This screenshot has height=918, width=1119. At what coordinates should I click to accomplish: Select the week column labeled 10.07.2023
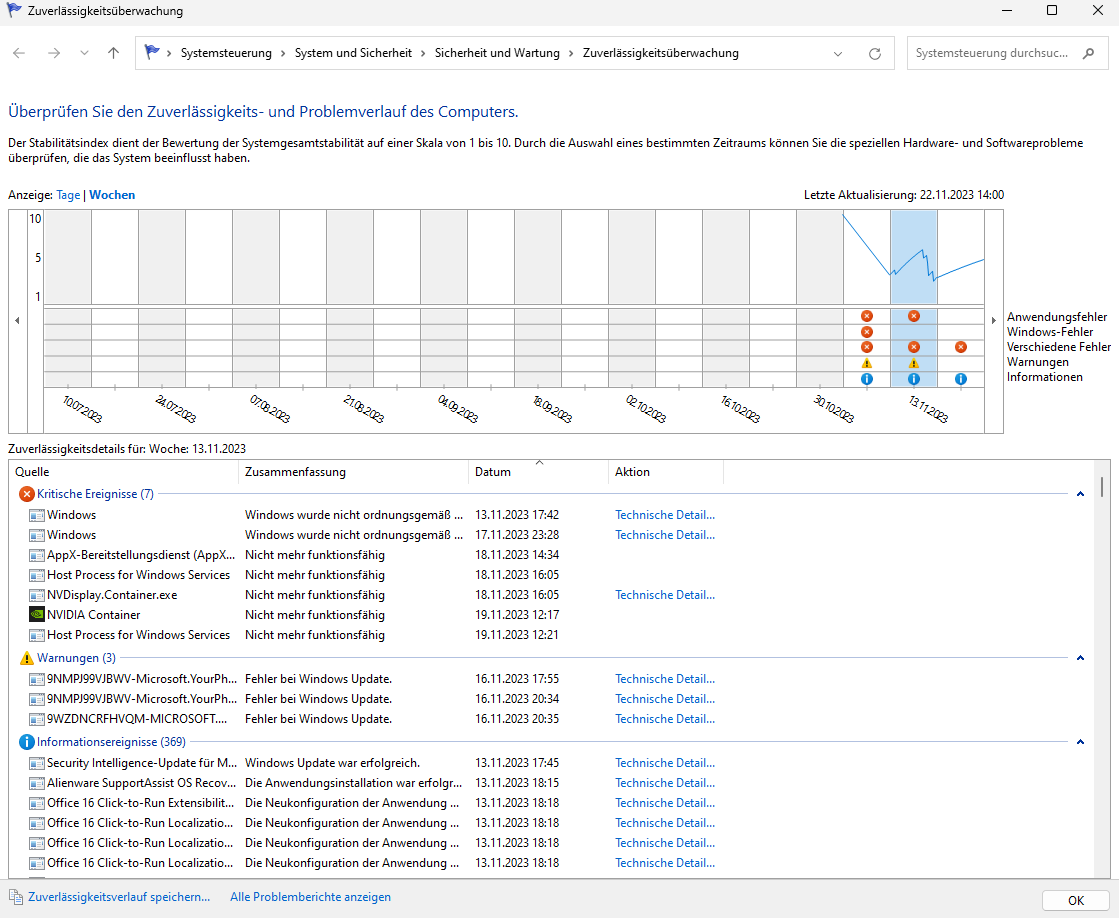(x=68, y=298)
